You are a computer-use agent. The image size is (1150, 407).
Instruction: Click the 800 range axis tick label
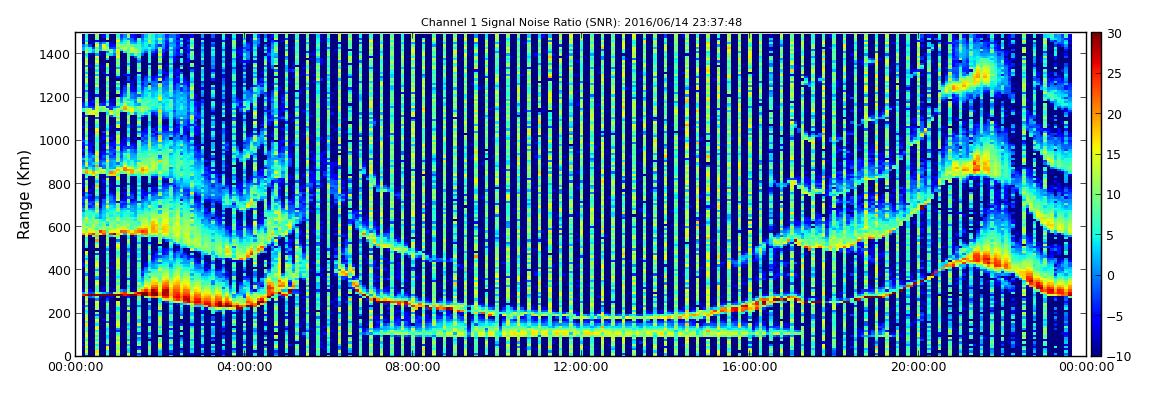59,184
